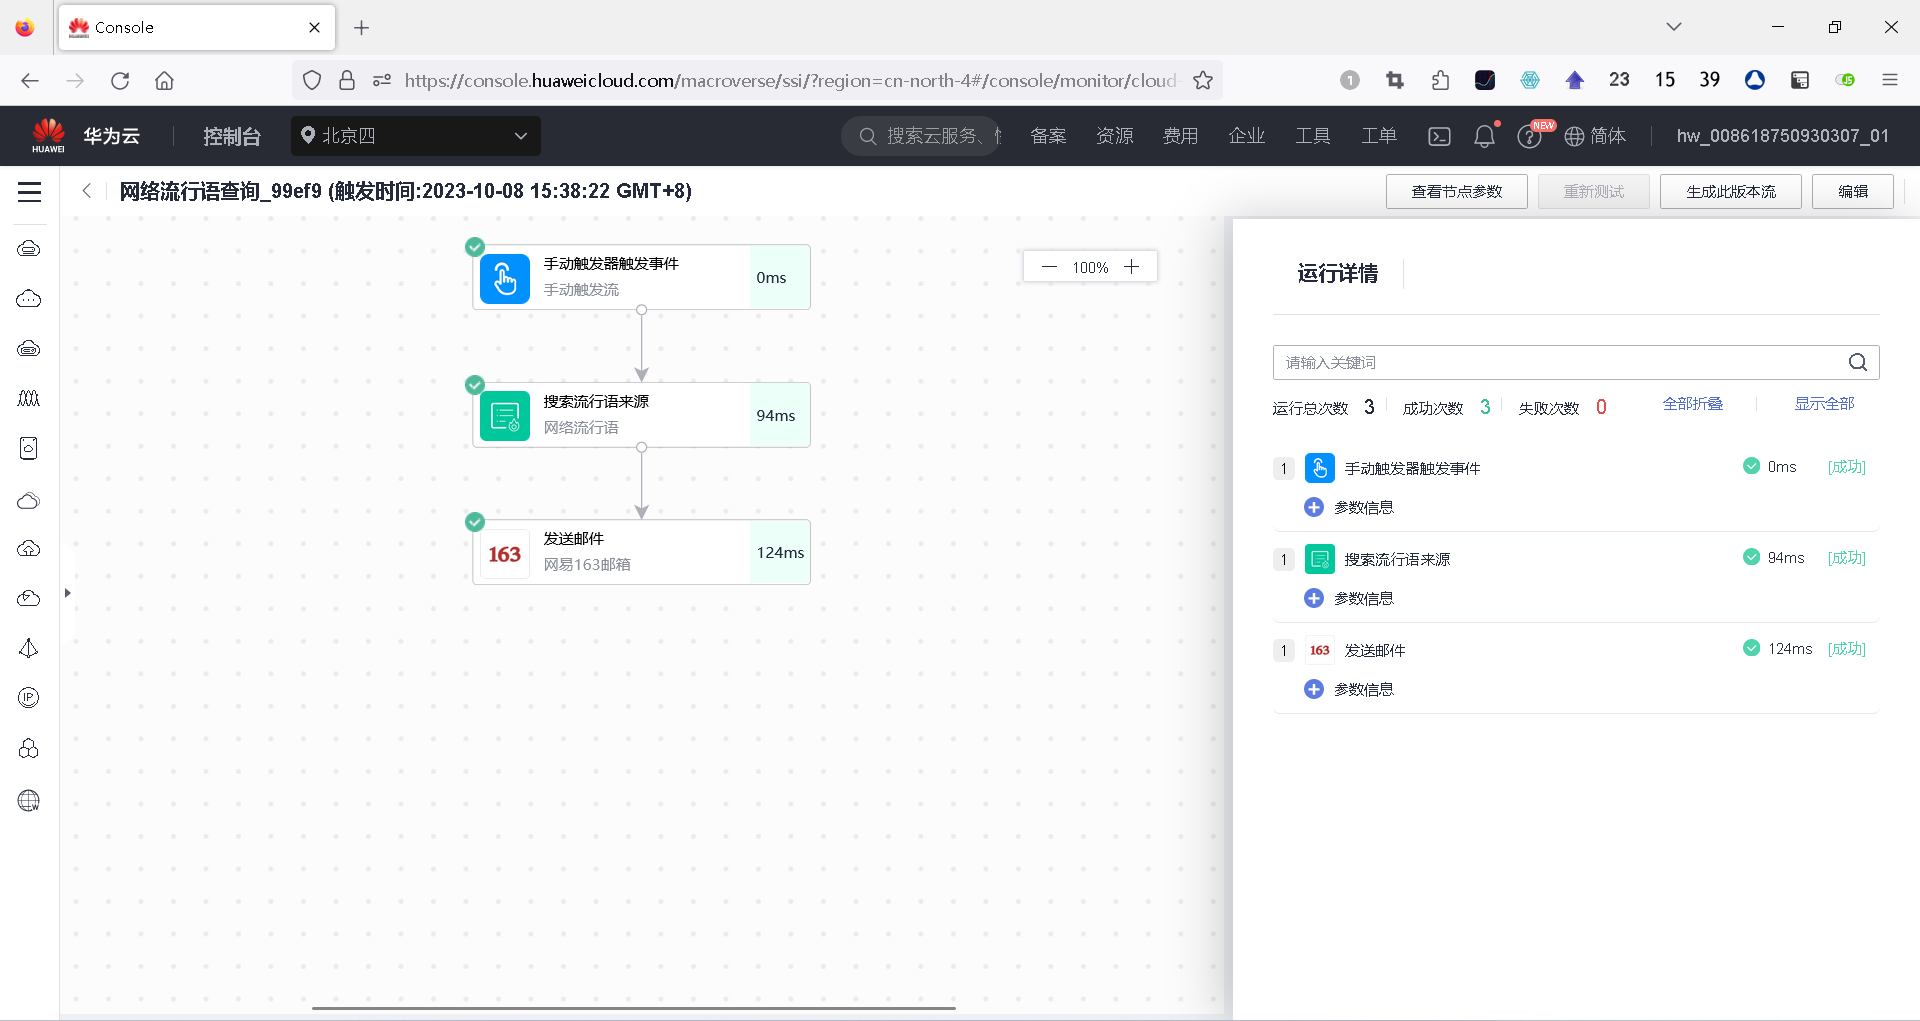Click the 重新测试 button

click(x=1593, y=191)
